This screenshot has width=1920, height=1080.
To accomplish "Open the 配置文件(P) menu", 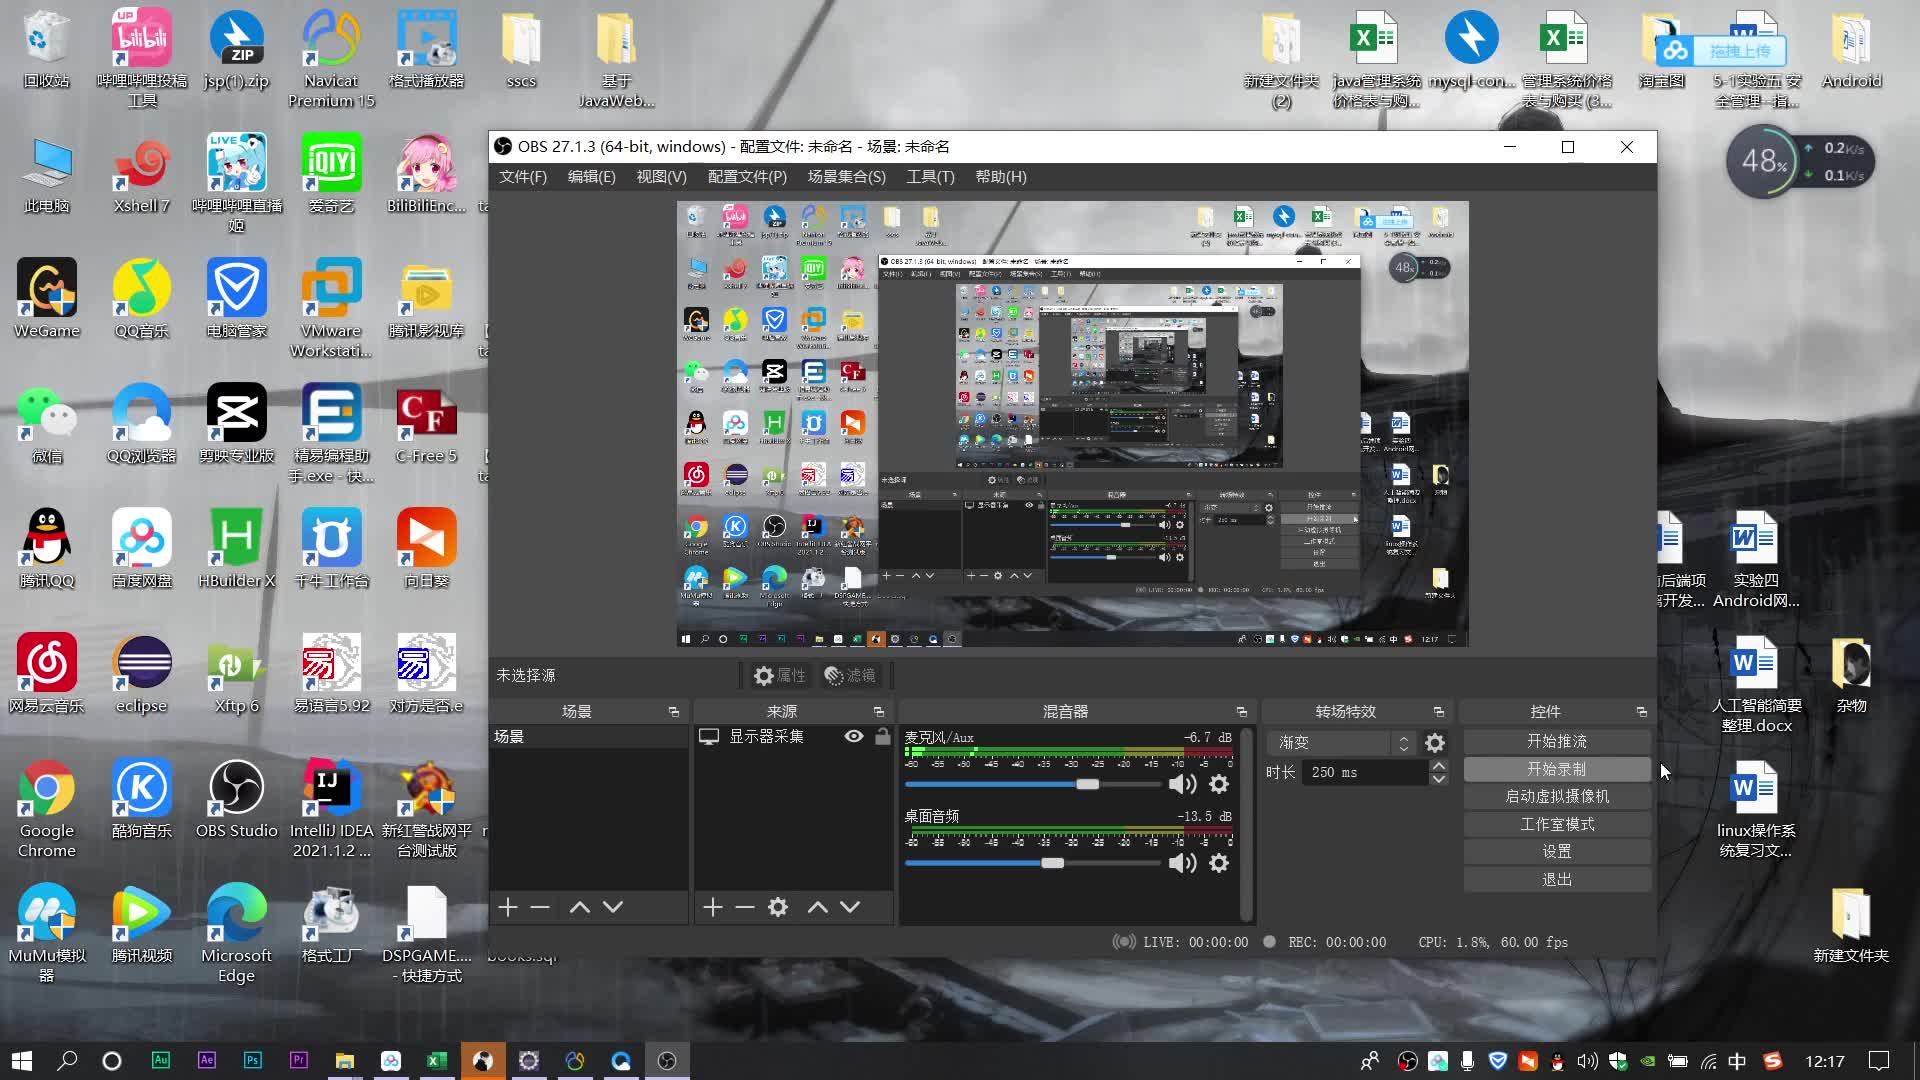I will [x=747, y=177].
